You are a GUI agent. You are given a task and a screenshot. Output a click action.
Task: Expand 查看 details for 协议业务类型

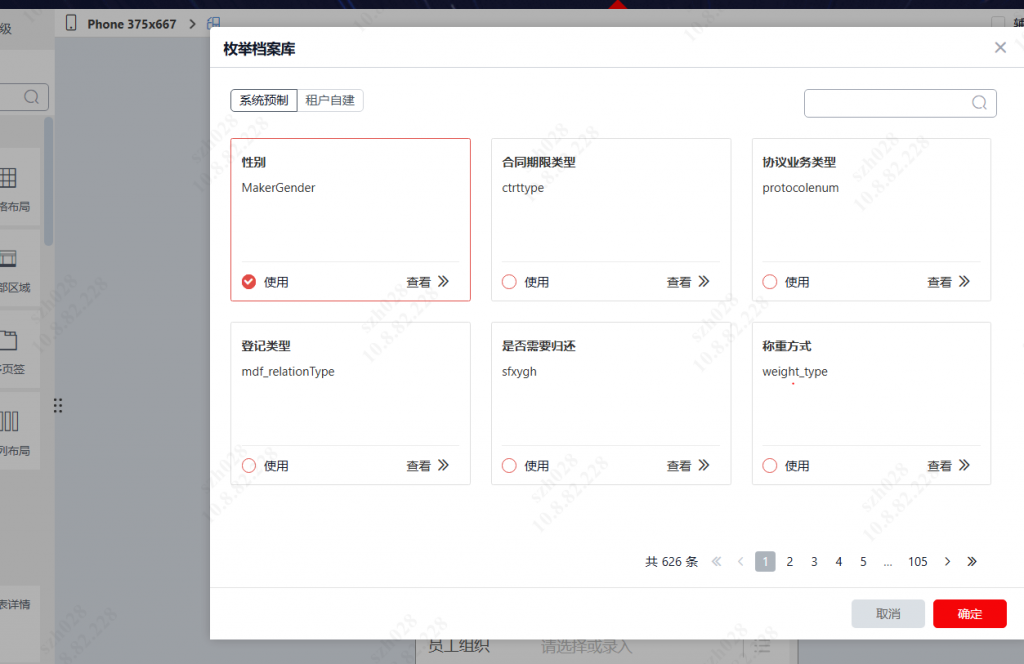point(948,282)
